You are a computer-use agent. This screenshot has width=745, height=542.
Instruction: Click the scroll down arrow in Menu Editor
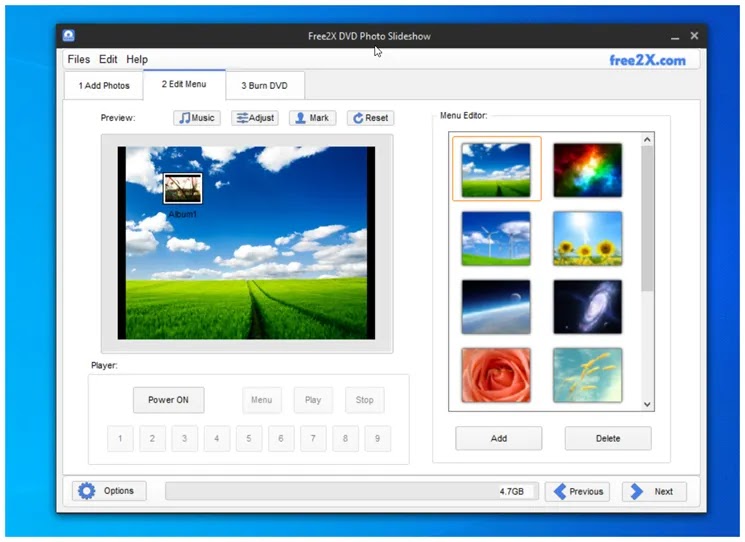click(647, 404)
